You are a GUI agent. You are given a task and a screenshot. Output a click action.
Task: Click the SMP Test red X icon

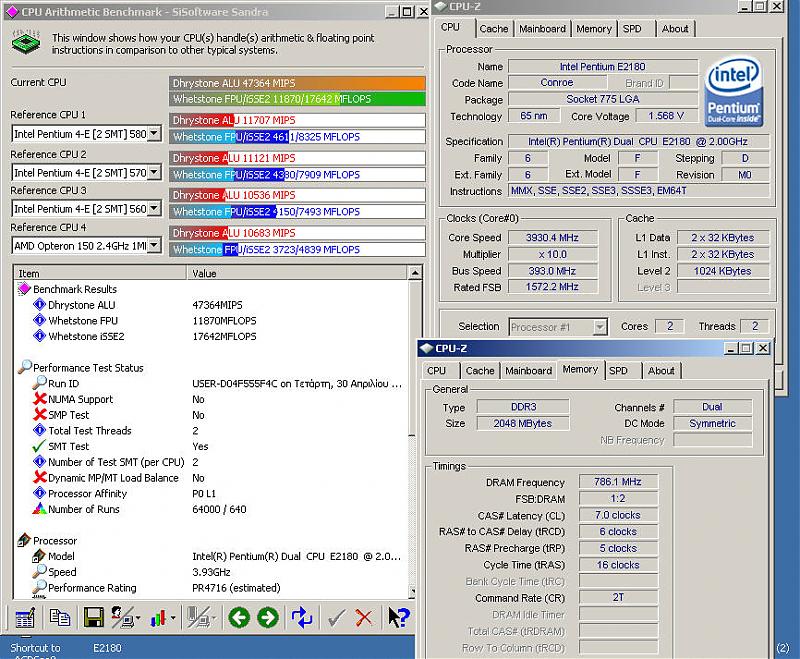coord(40,415)
